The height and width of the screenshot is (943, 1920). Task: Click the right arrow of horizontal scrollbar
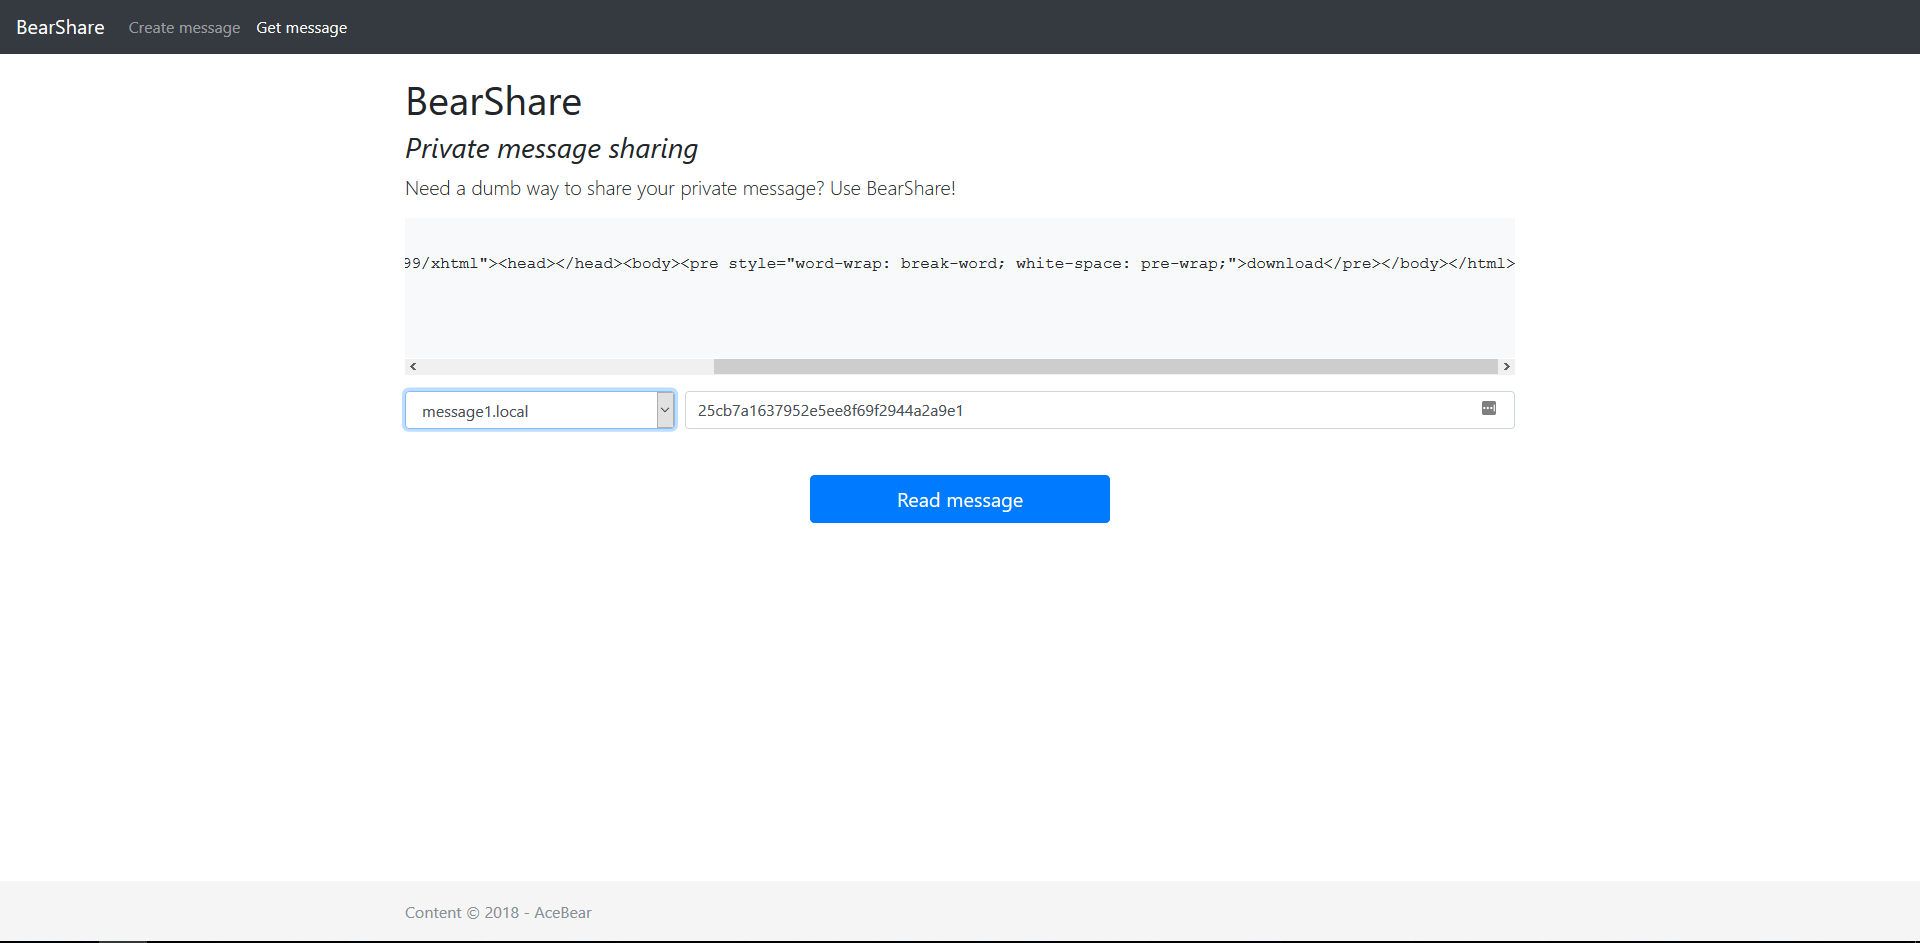pos(1506,367)
